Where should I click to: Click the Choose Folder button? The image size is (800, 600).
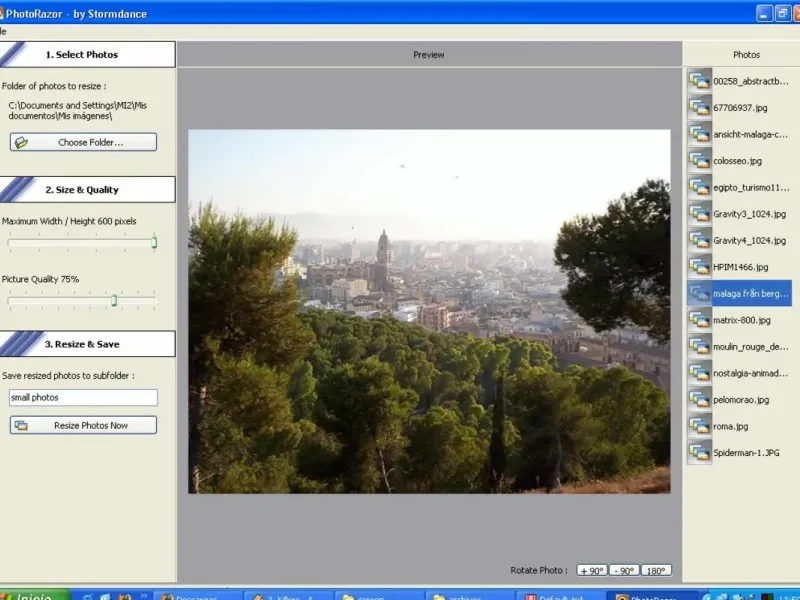pos(83,142)
